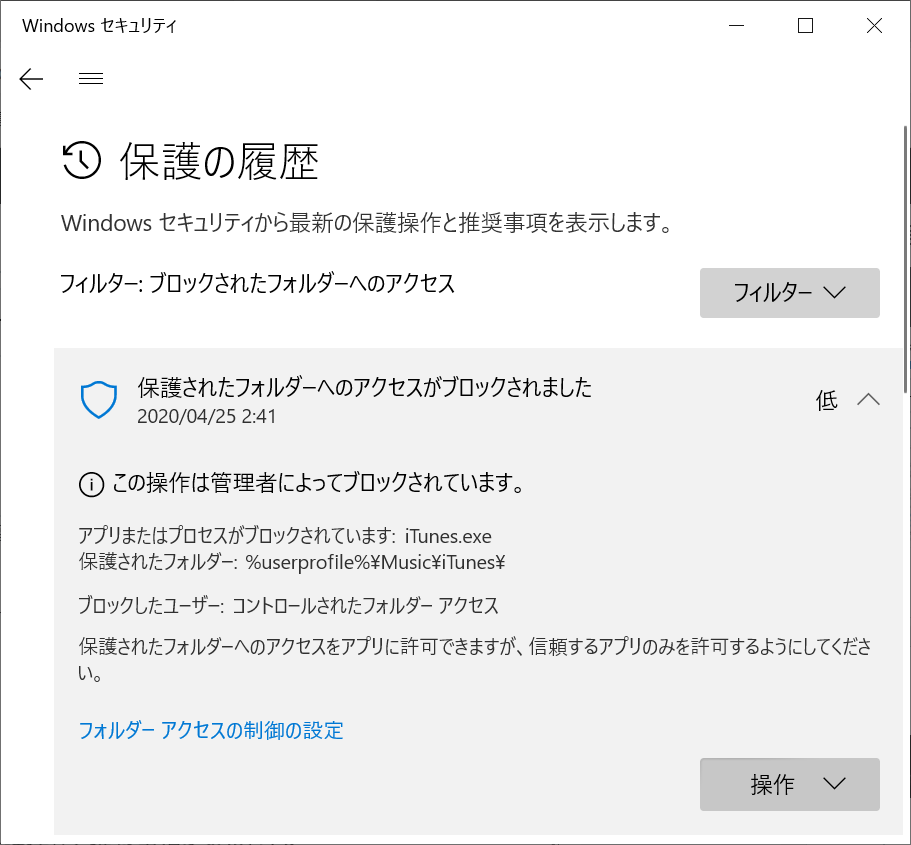
Task: Open フォルダー アクセスの制御の設定 link
Action: click(211, 731)
